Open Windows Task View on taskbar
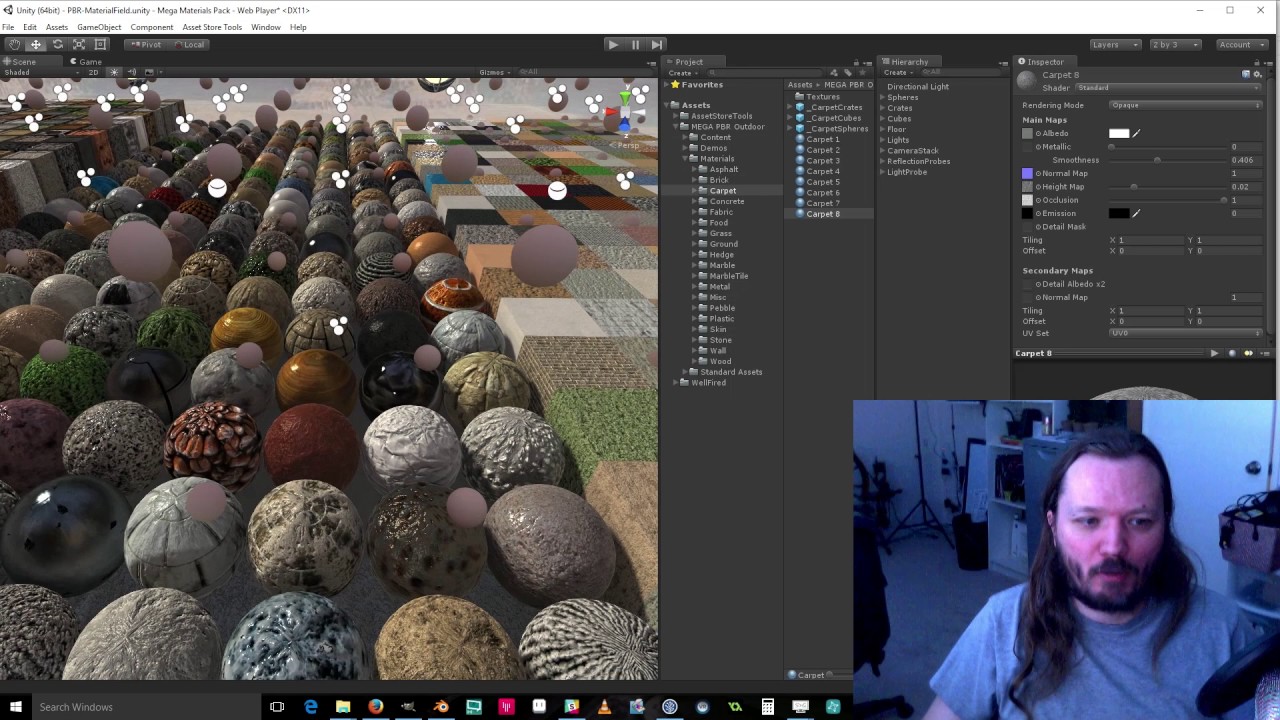The height and width of the screenshot is (720, 1280). pos(277,707)
